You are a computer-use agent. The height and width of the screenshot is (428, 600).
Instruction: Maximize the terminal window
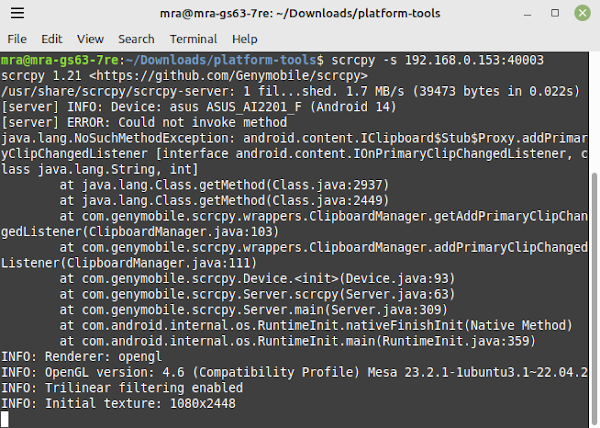[555, 13]
